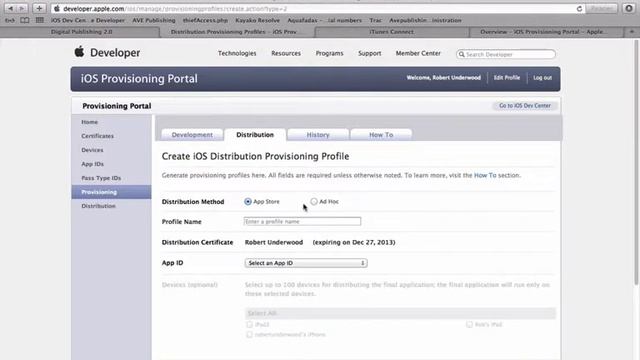Viewport: 640px width, 360px height.
Task: Reload the page with the refresh icon
Action: 579,9
